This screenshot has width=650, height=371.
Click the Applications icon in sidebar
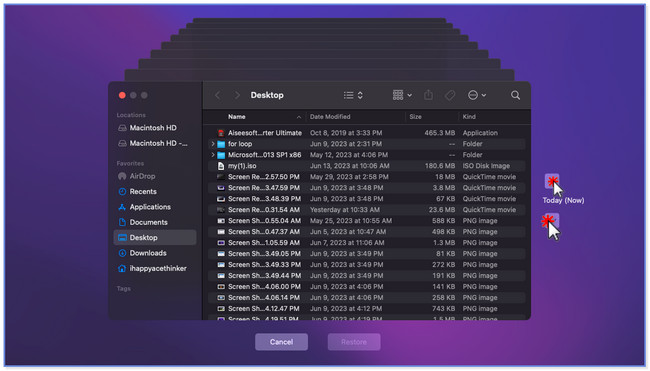coord(122,207)
